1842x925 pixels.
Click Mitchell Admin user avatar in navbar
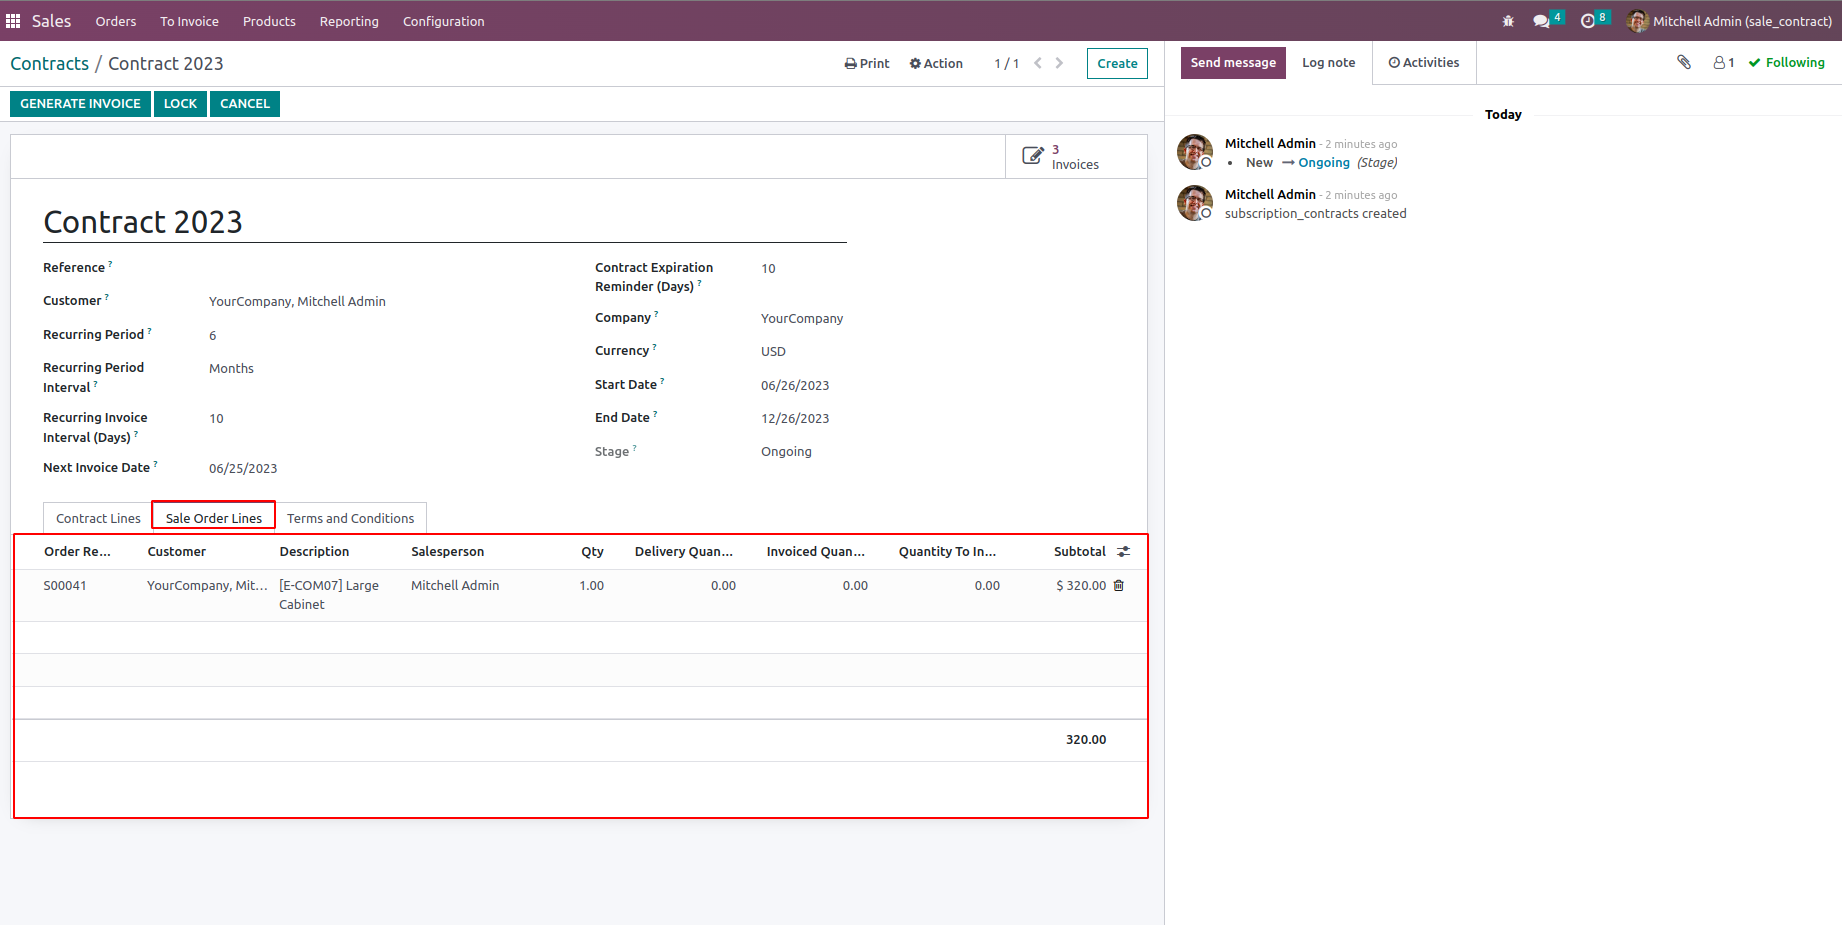coord(1637,21)
